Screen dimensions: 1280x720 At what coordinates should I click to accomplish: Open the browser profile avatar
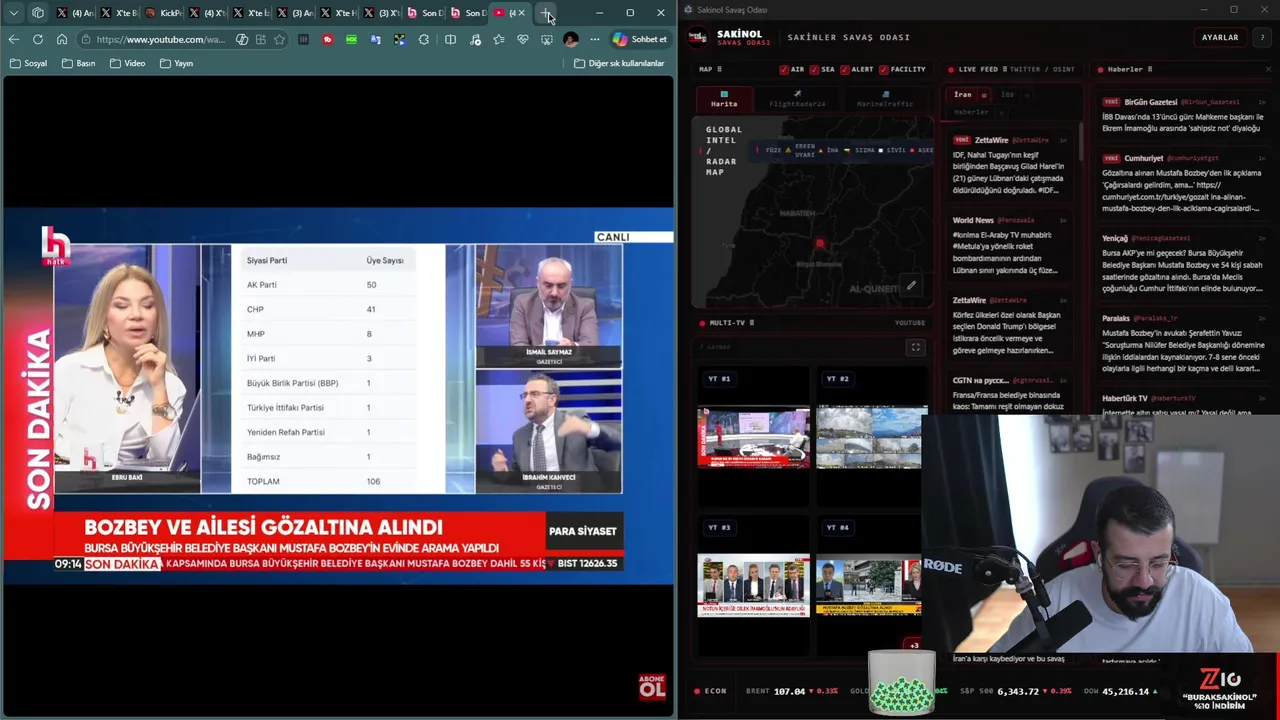tap(570, 39)
